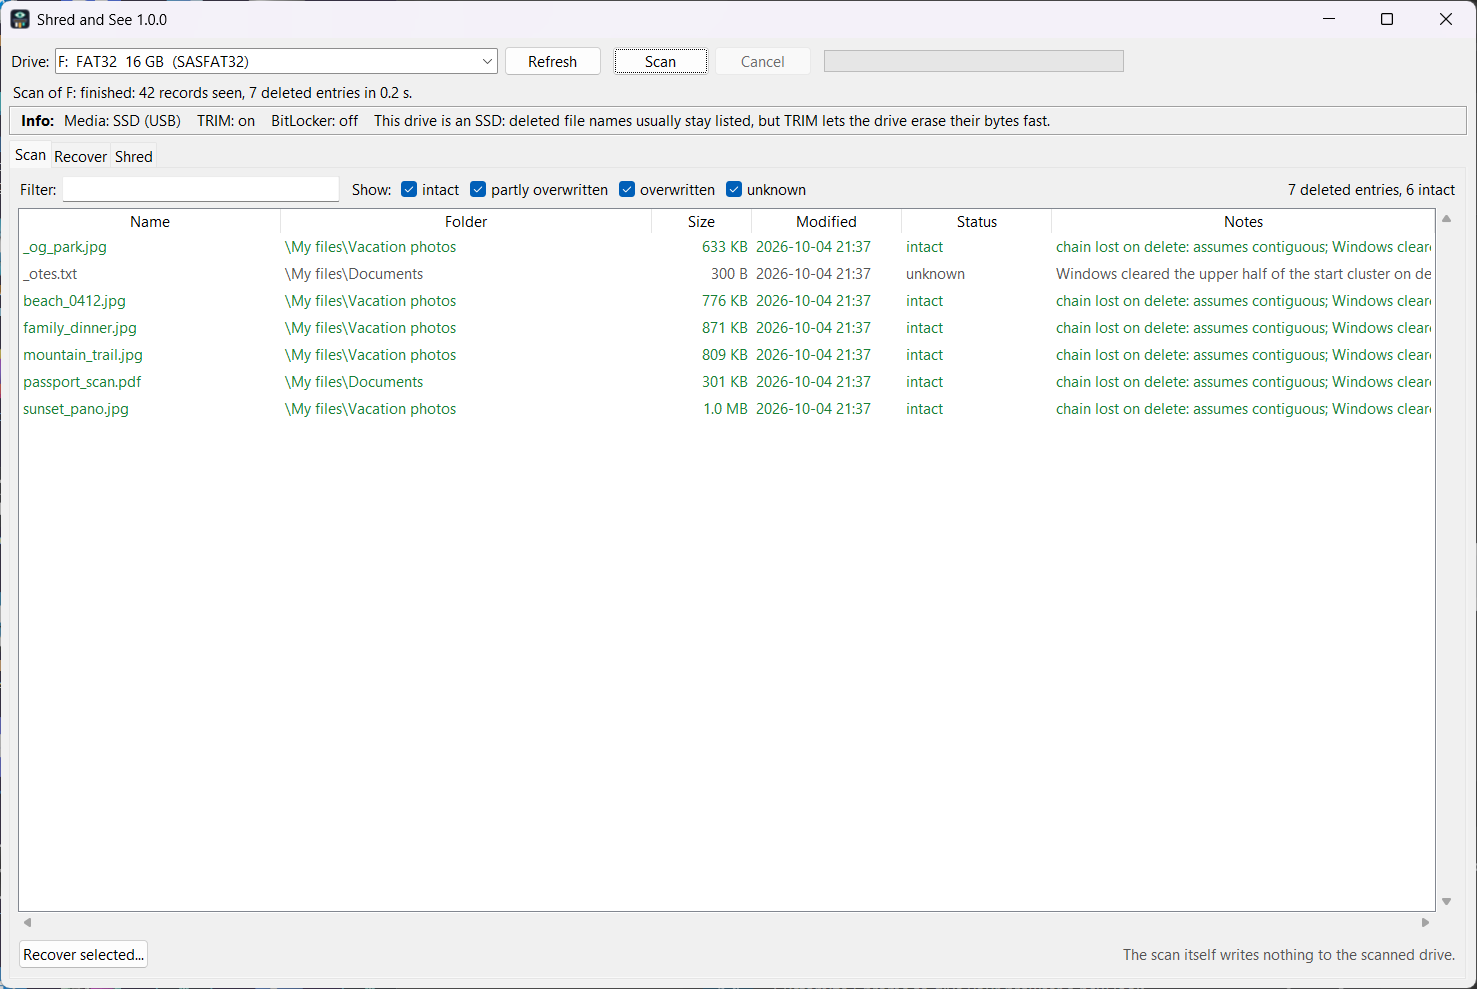This screenshot has height=989, width=1477.
Task: Sort by the Size column header
Action: click(701, 222)
